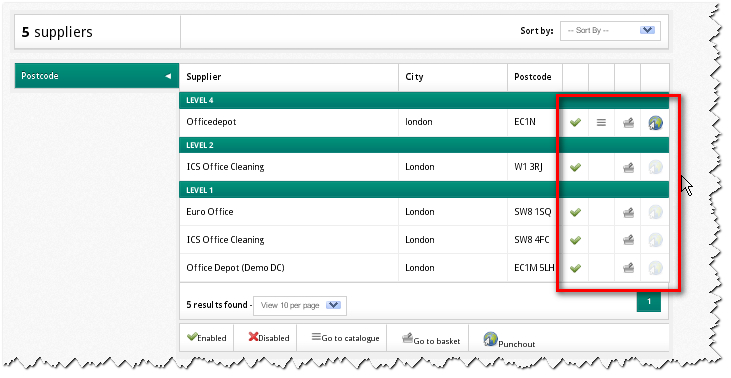Image resolution: width=731 pixels, height=378 pixels.
Task: Launch Punchout globe for Officedepot
Action: [x=655, y=123]
